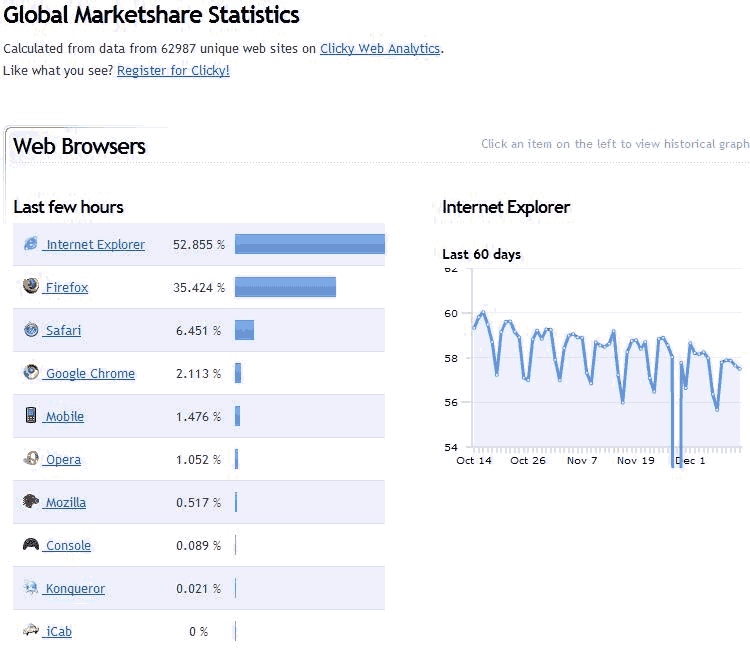Select the Mobile link
Image resolution: width=750 pixels, height=649 pixels.
tap(63, 417)
